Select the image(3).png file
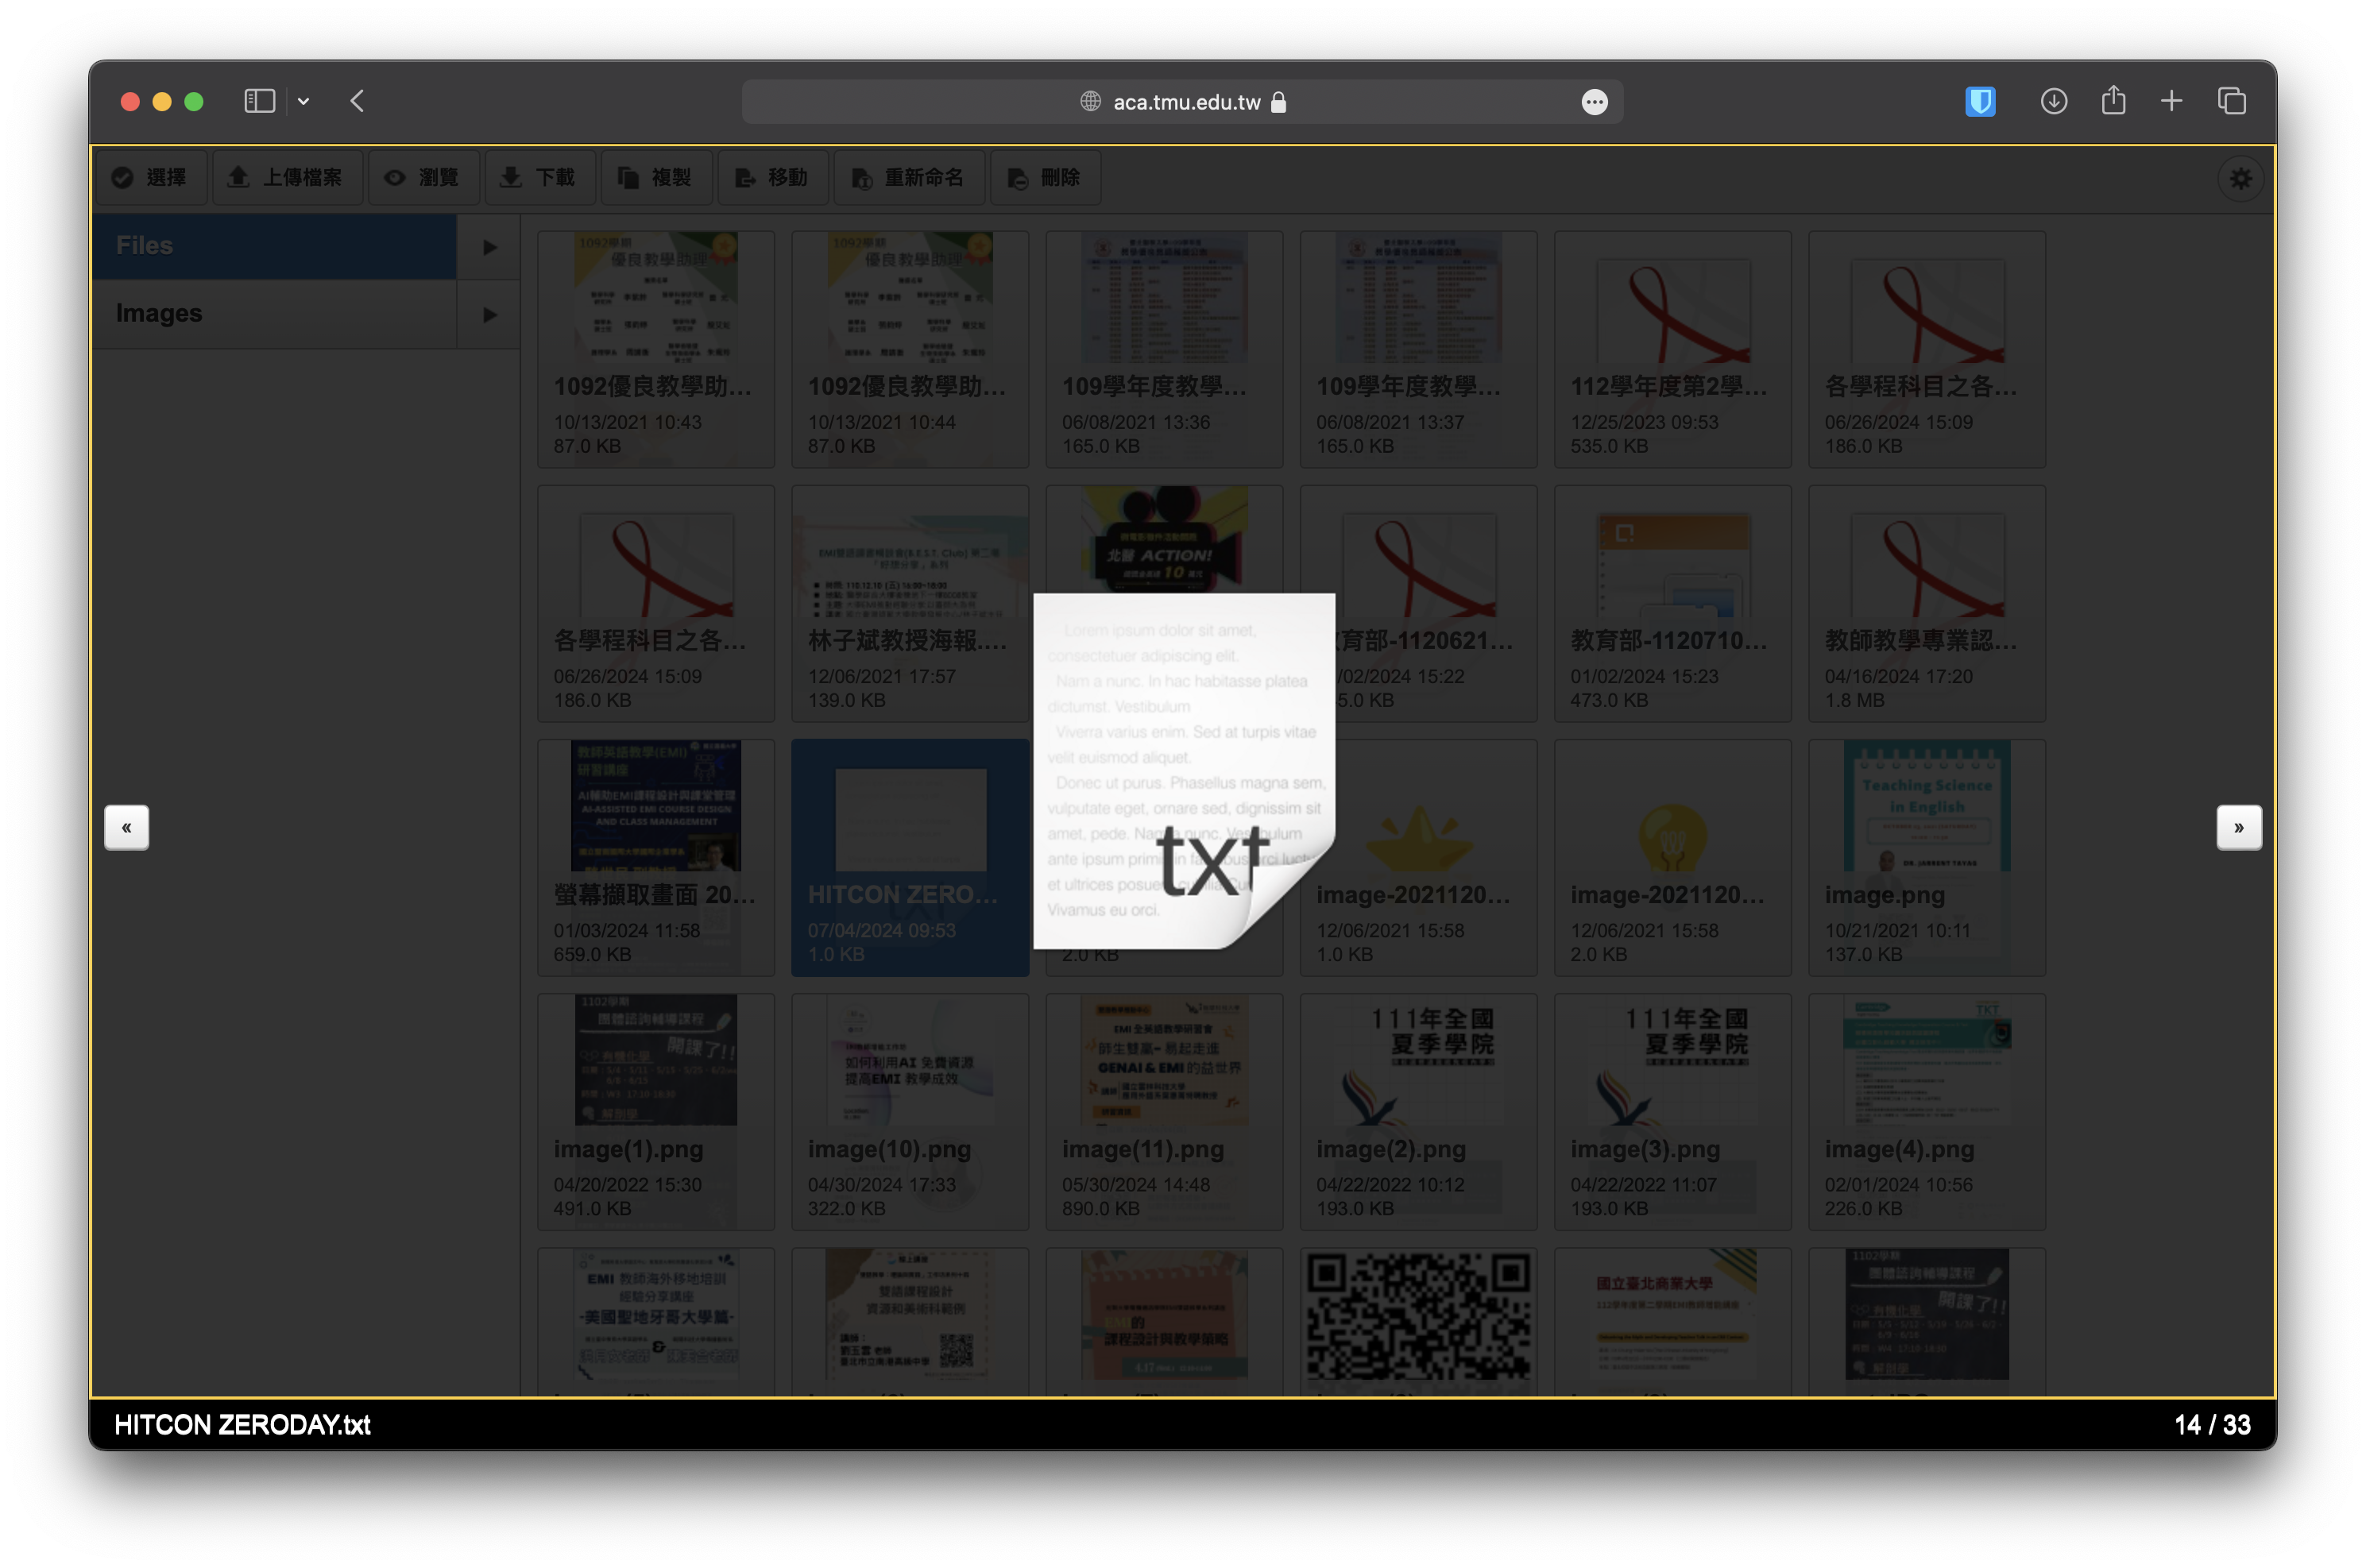This screenshot has height=1568, width=2366. point(1672,1112)
